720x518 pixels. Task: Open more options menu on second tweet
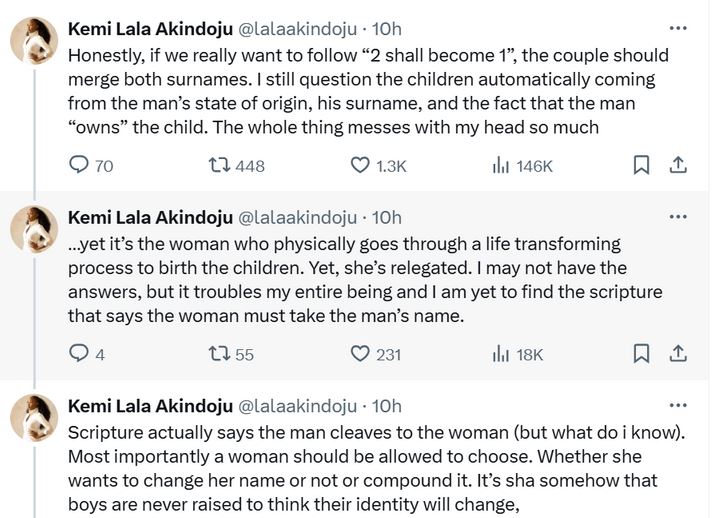click(678, 217)
